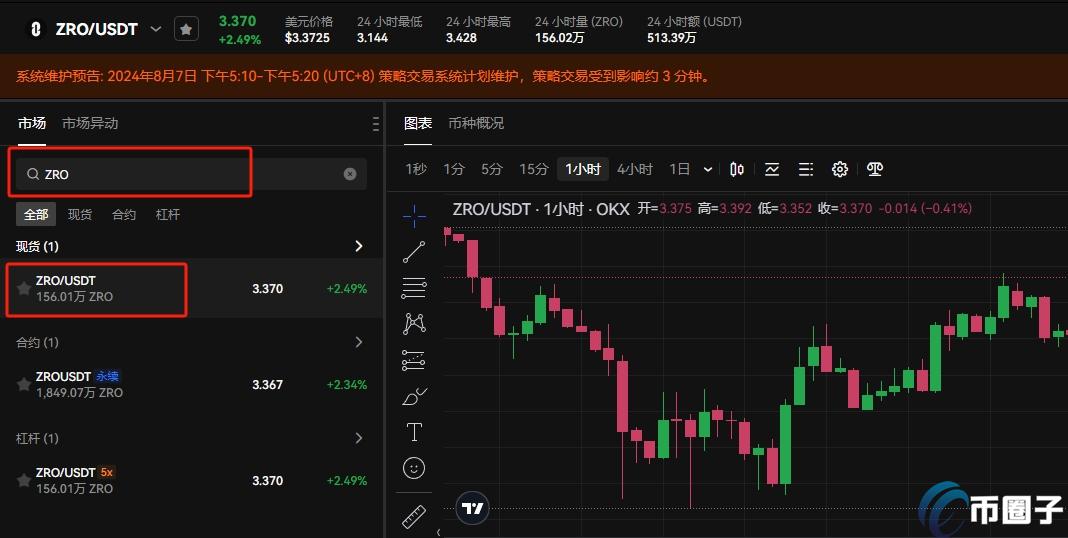The height and width of the screenshot is (538, 1068).
Task: Set chart interval to 1分
Action: pos(454,169)
